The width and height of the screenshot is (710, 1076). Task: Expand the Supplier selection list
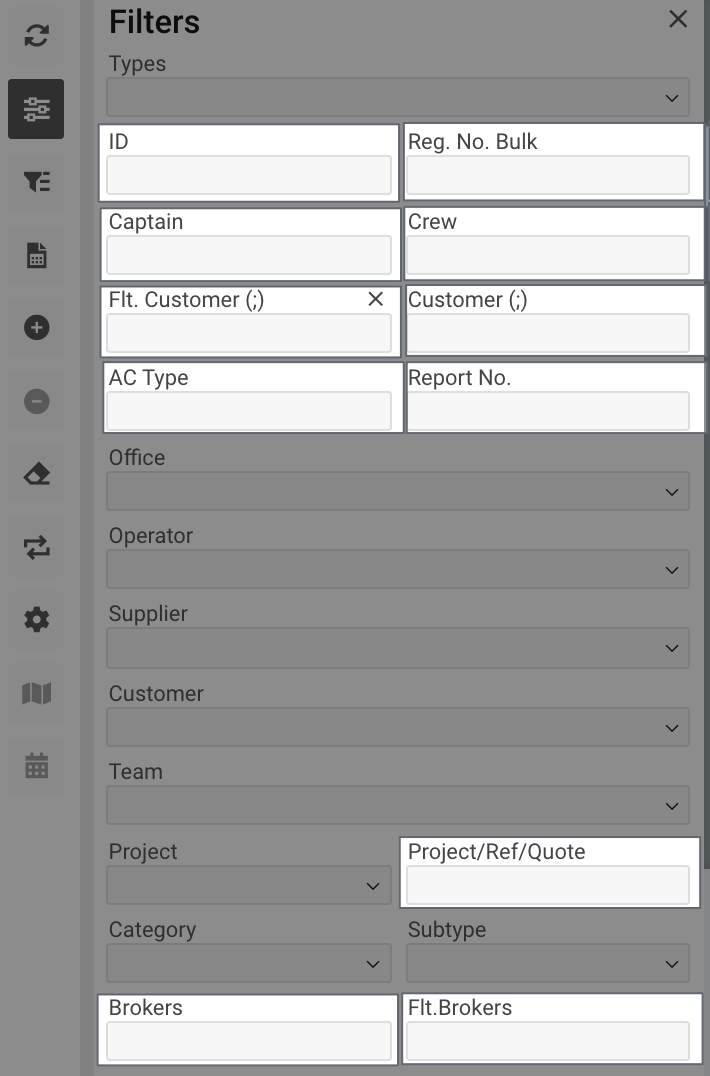397,647
